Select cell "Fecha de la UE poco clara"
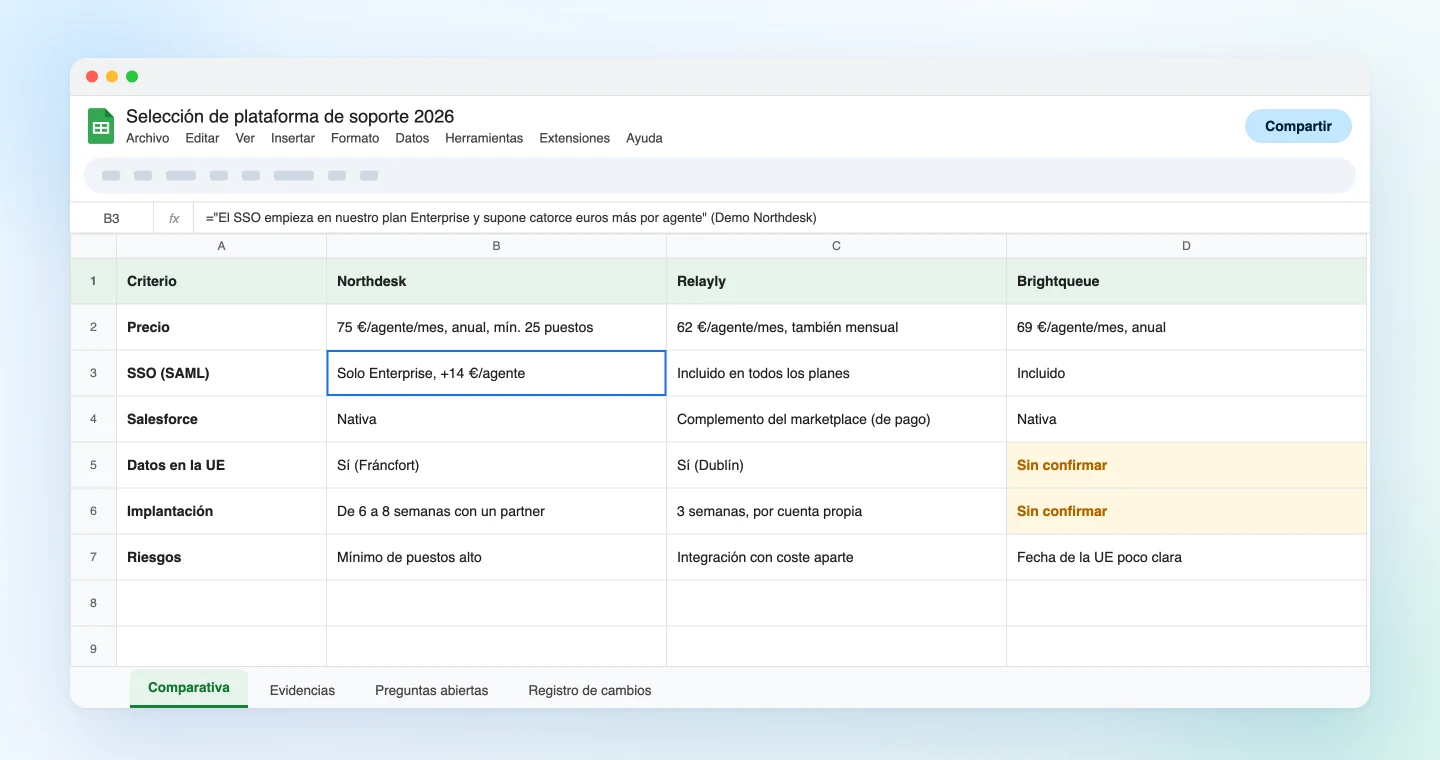This screenshot has width=1440, height=760. pyautogui.click(x=1187, y=557)
